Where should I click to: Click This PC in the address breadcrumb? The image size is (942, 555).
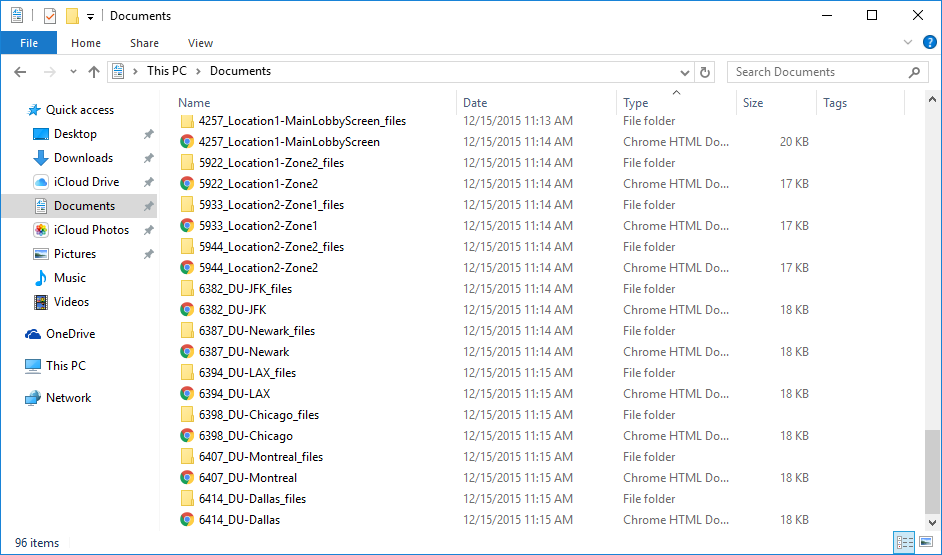(166, 72)
